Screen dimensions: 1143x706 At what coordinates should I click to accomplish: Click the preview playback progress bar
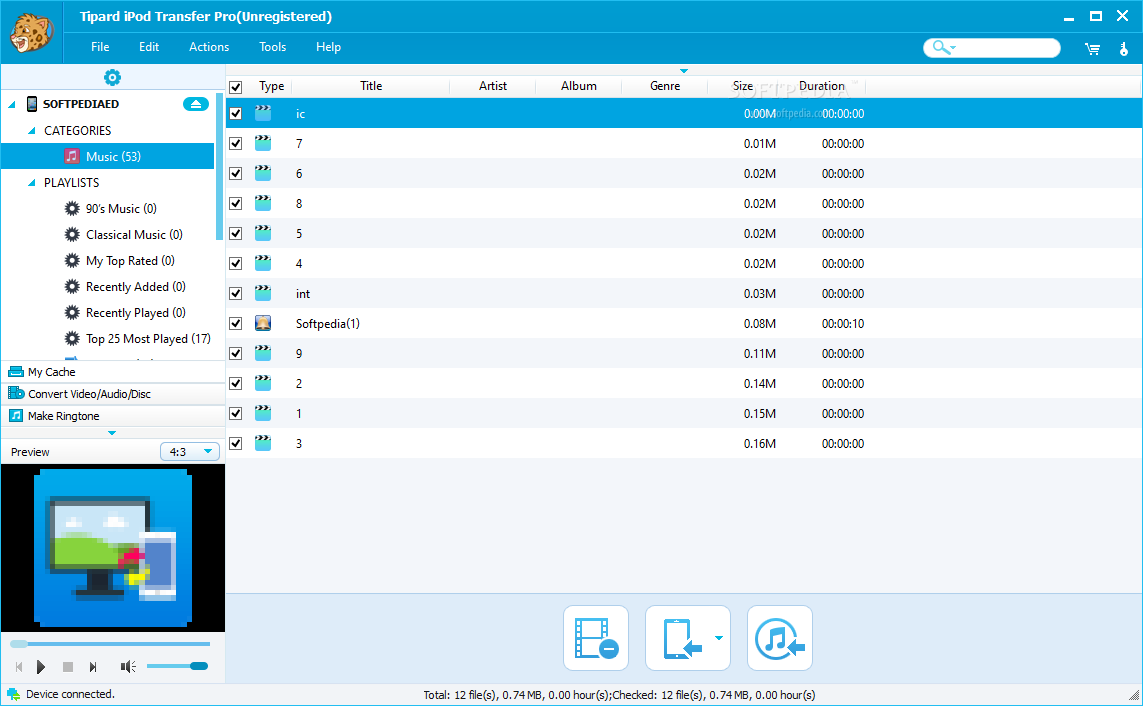tap(110, 644)
